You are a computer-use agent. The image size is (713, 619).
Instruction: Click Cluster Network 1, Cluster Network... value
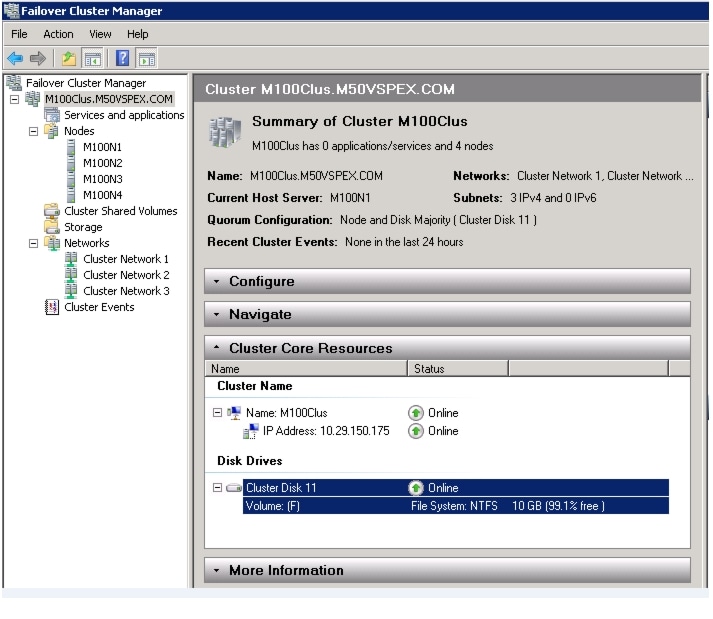pyautogui.click(x=605, y=176)
